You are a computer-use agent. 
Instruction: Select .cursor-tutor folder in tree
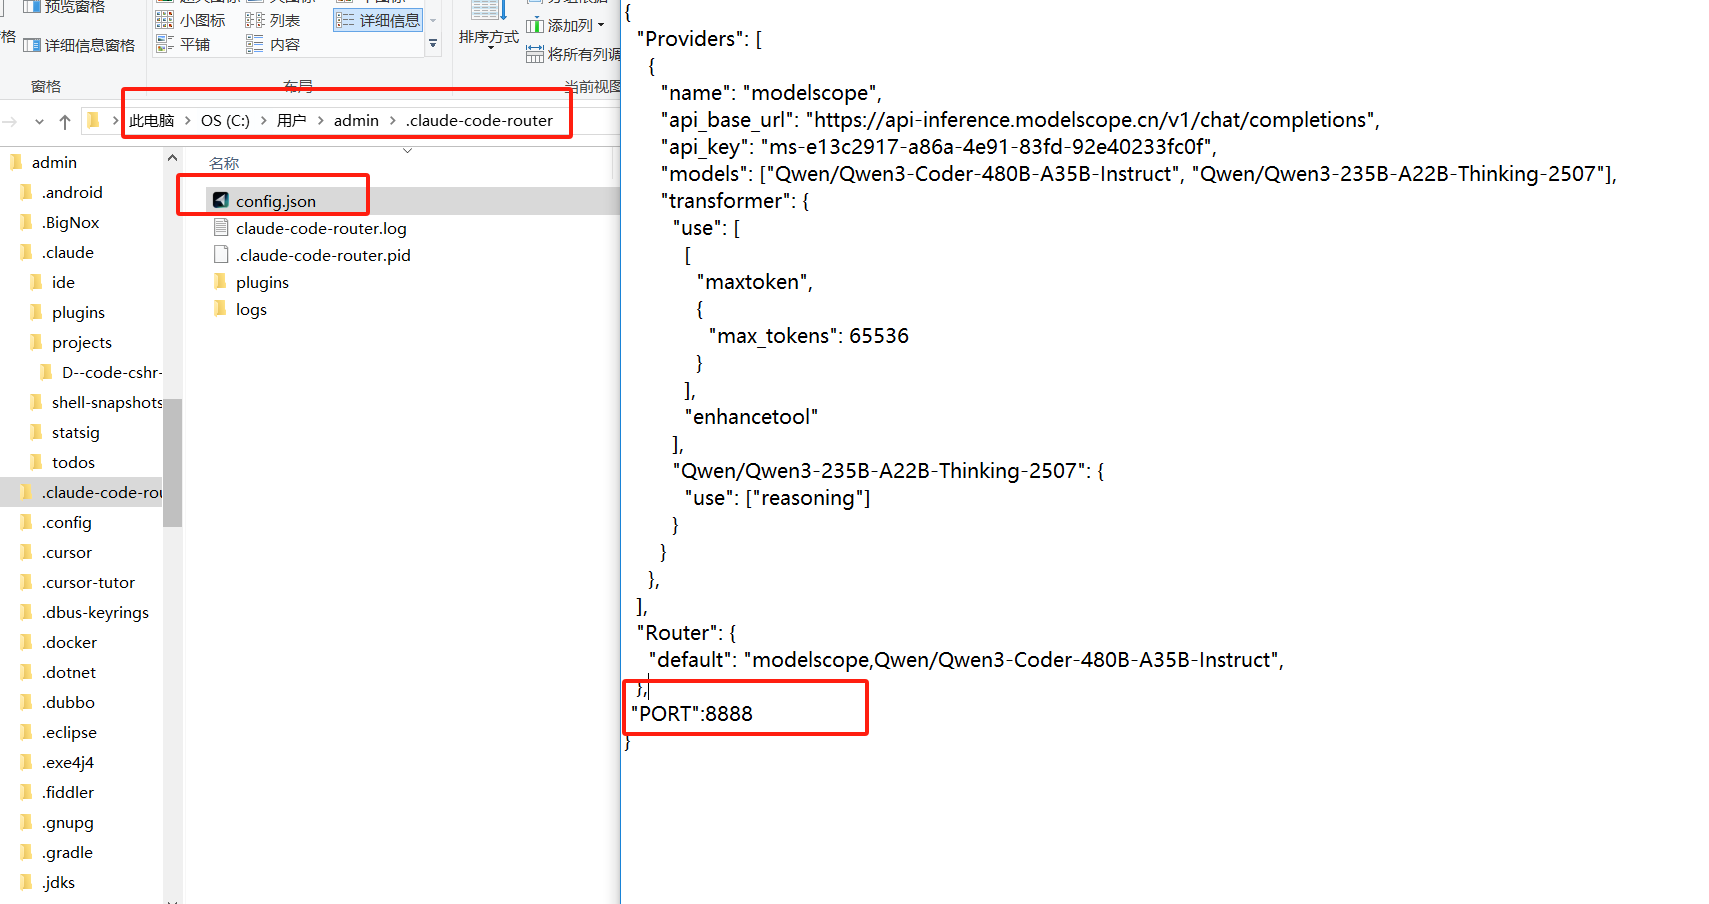point(88,582)
